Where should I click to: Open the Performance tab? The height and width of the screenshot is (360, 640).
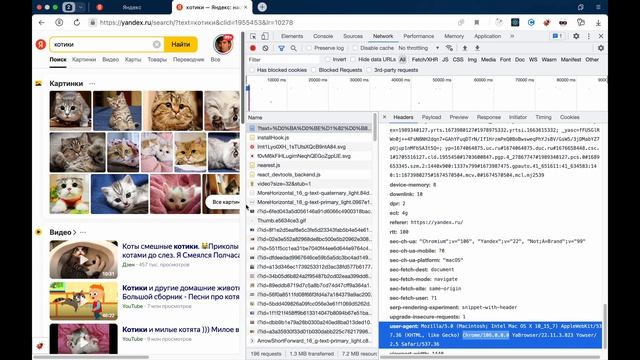(x=418, y=36)
